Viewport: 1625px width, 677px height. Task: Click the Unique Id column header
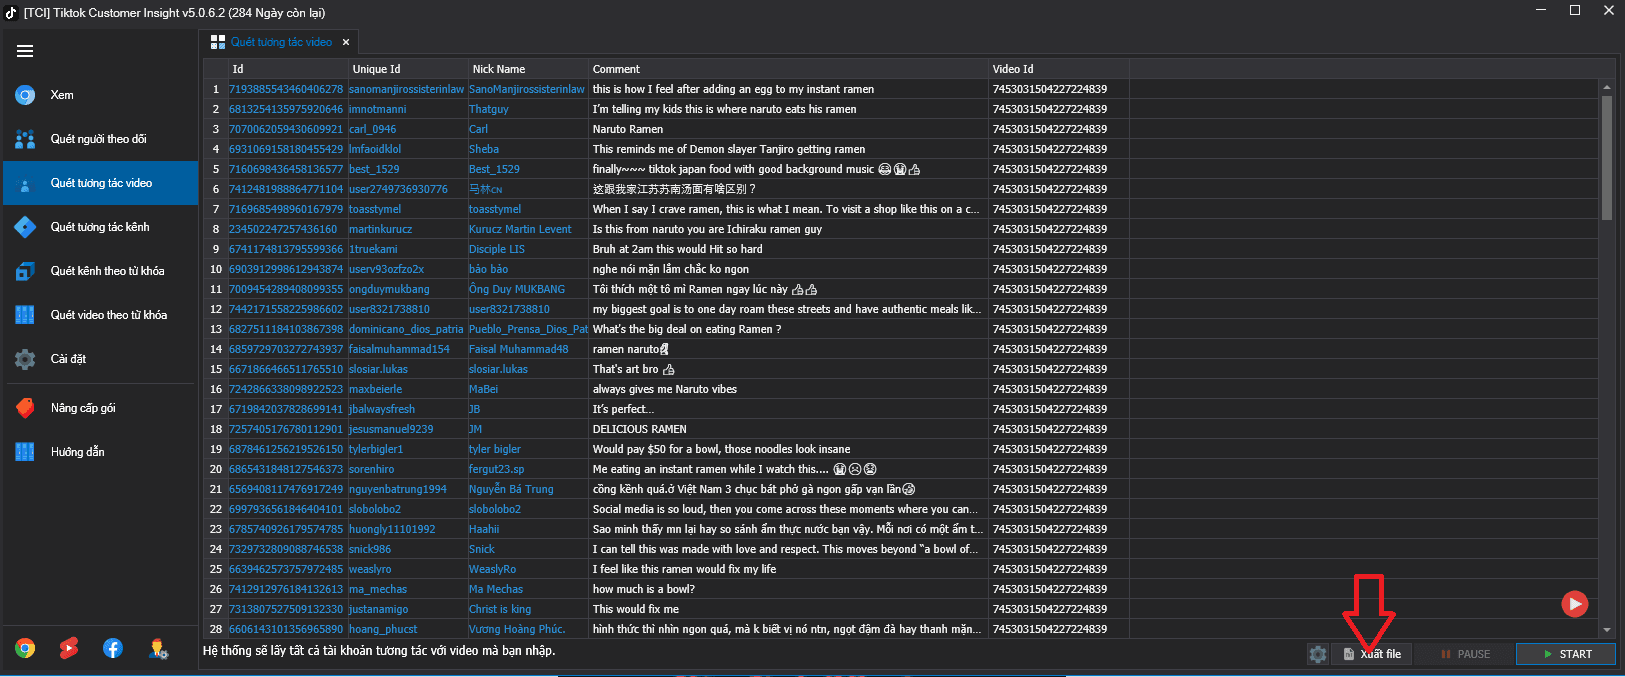pos(408,69)
